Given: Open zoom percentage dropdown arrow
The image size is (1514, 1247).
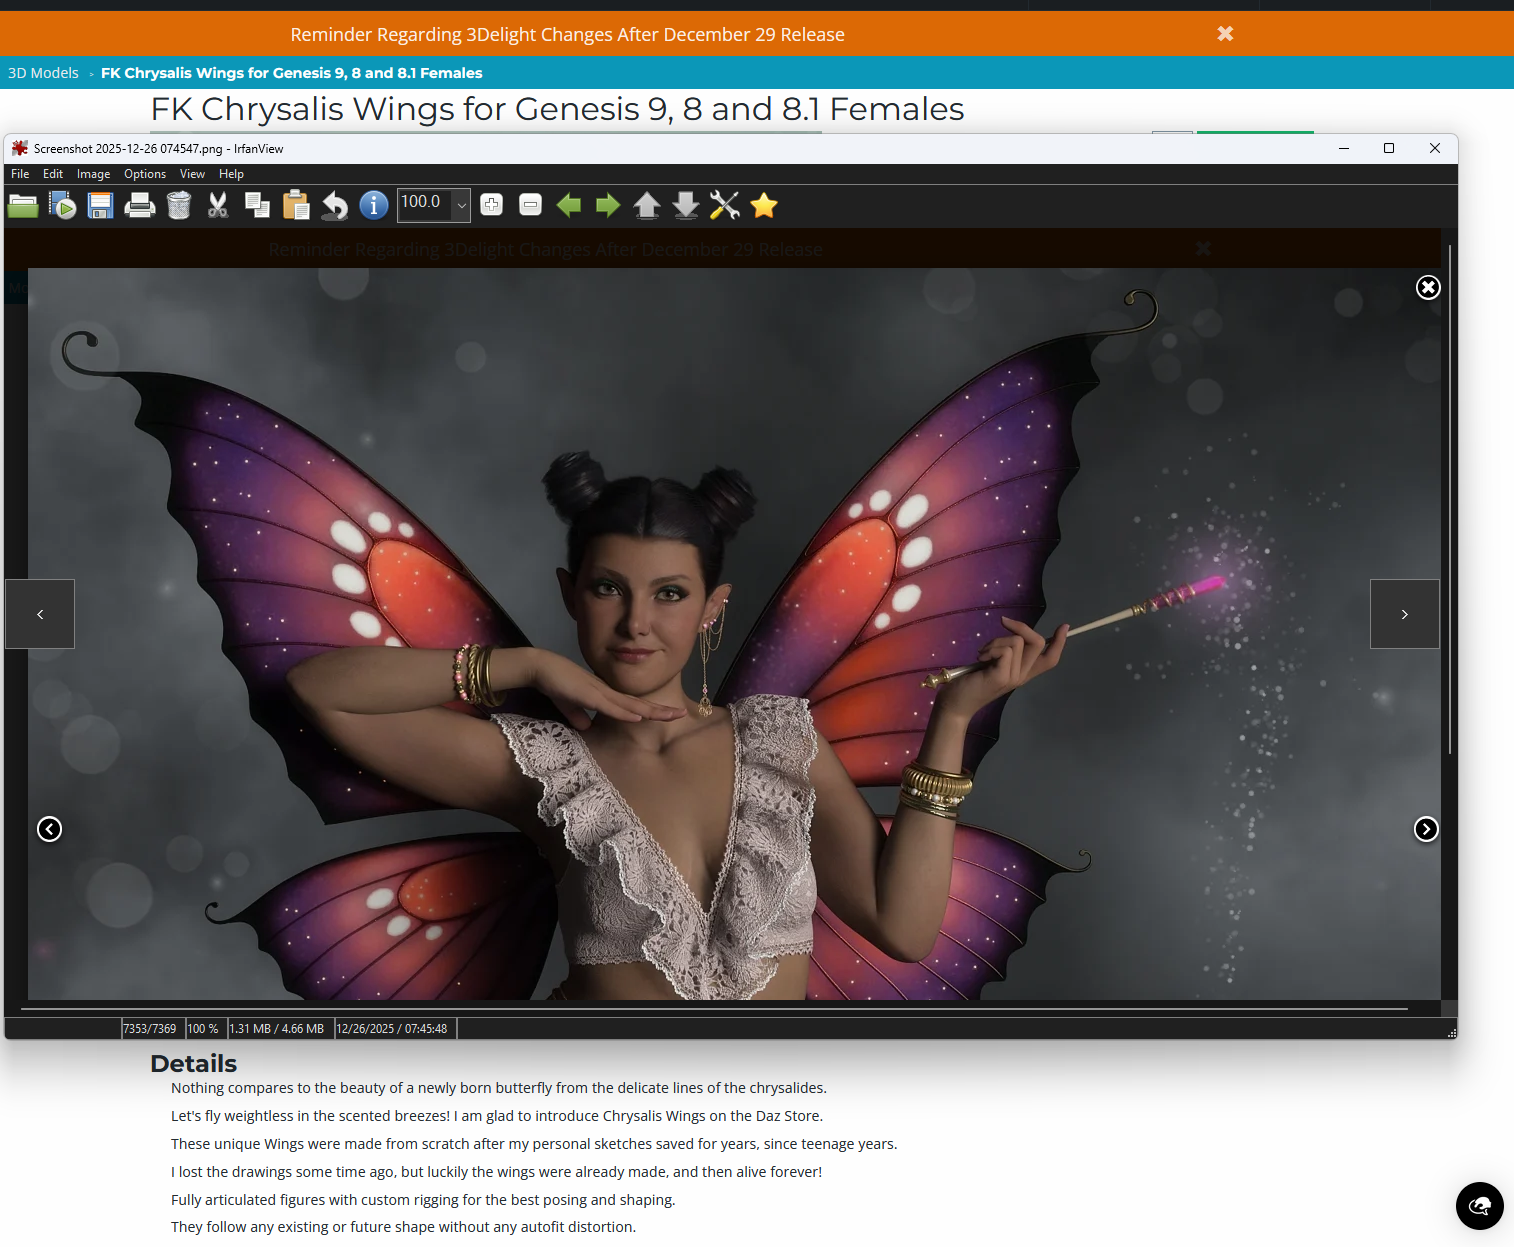Looking at the screenshot, I should [x=462, y=205].
